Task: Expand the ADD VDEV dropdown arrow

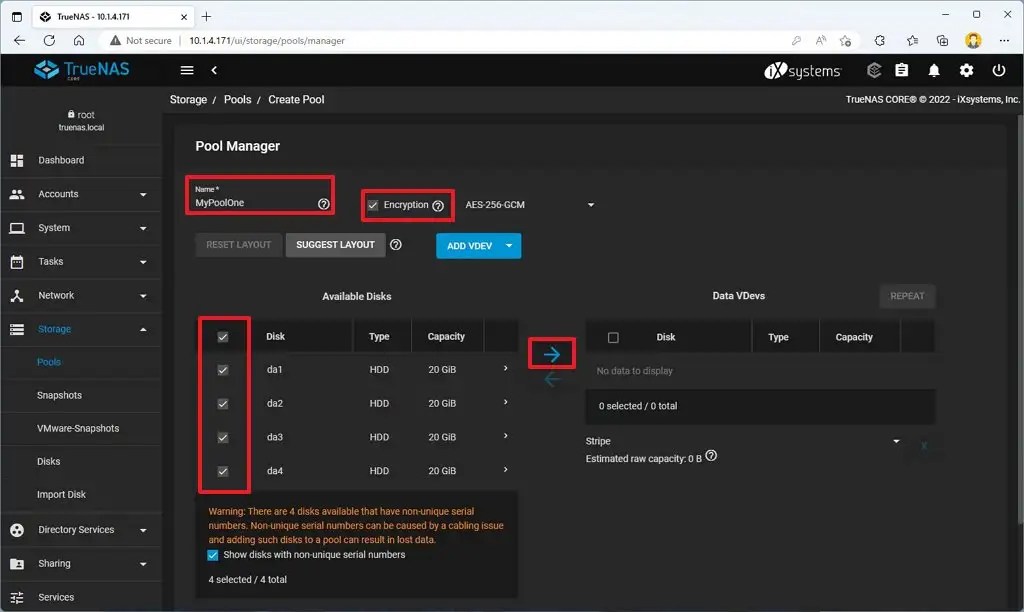Action: [508, 245]
